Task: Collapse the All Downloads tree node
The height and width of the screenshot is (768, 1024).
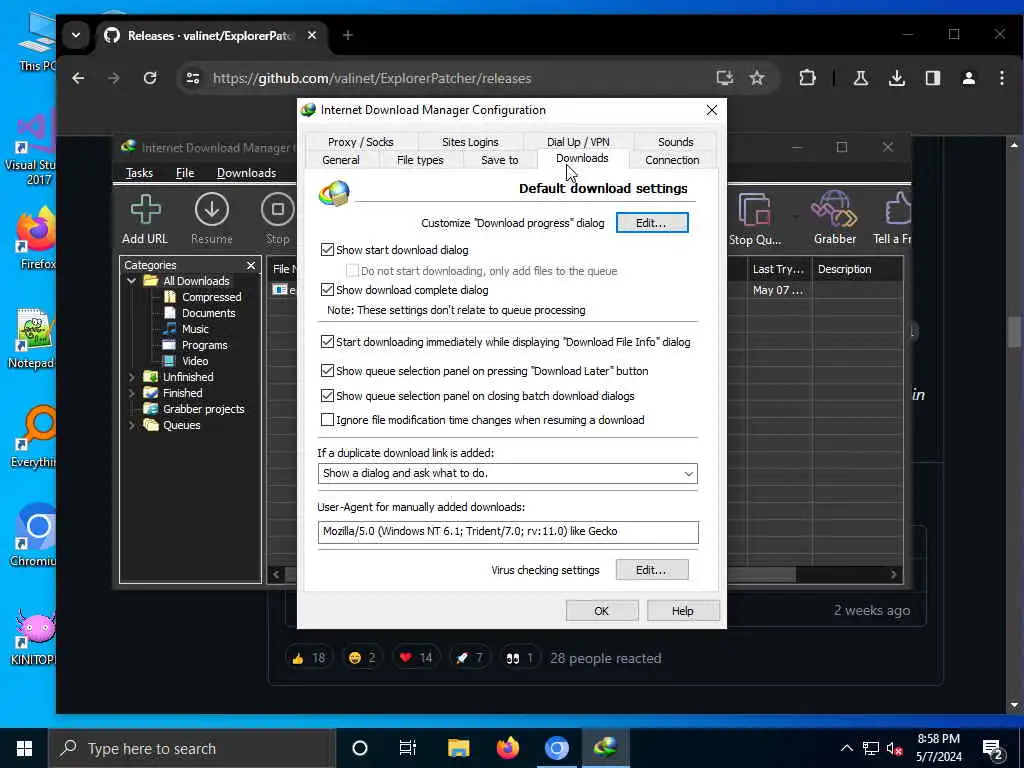Action: (x=131, y=281)
